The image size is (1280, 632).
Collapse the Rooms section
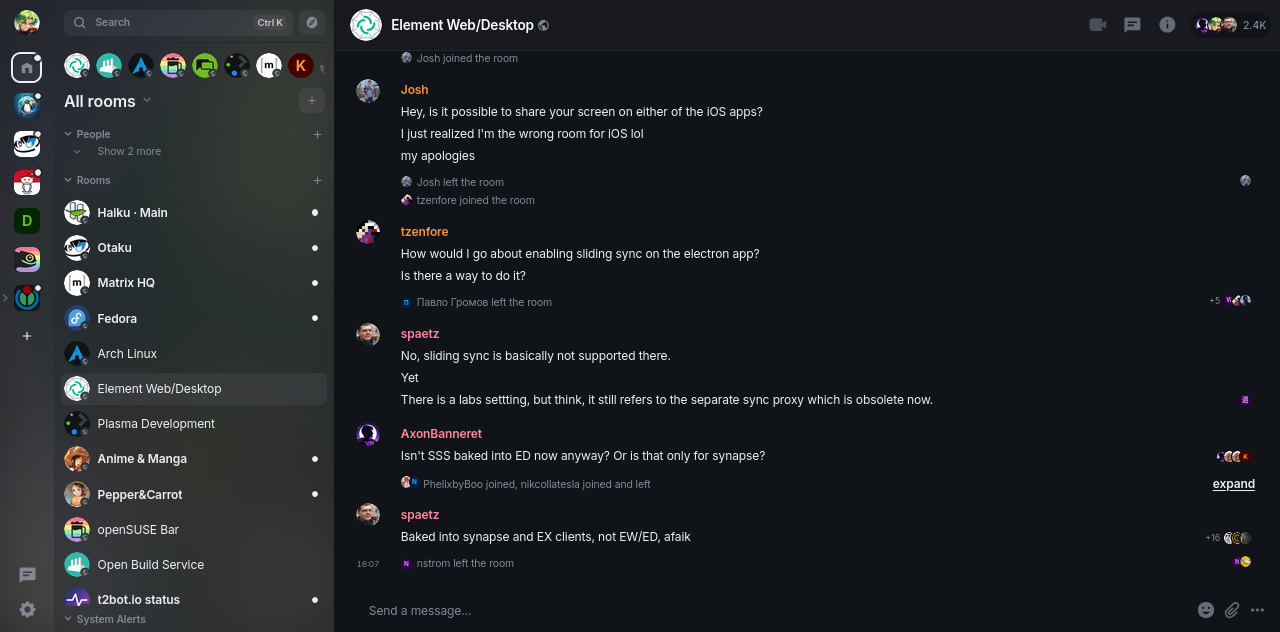click(x=68, y=180)
